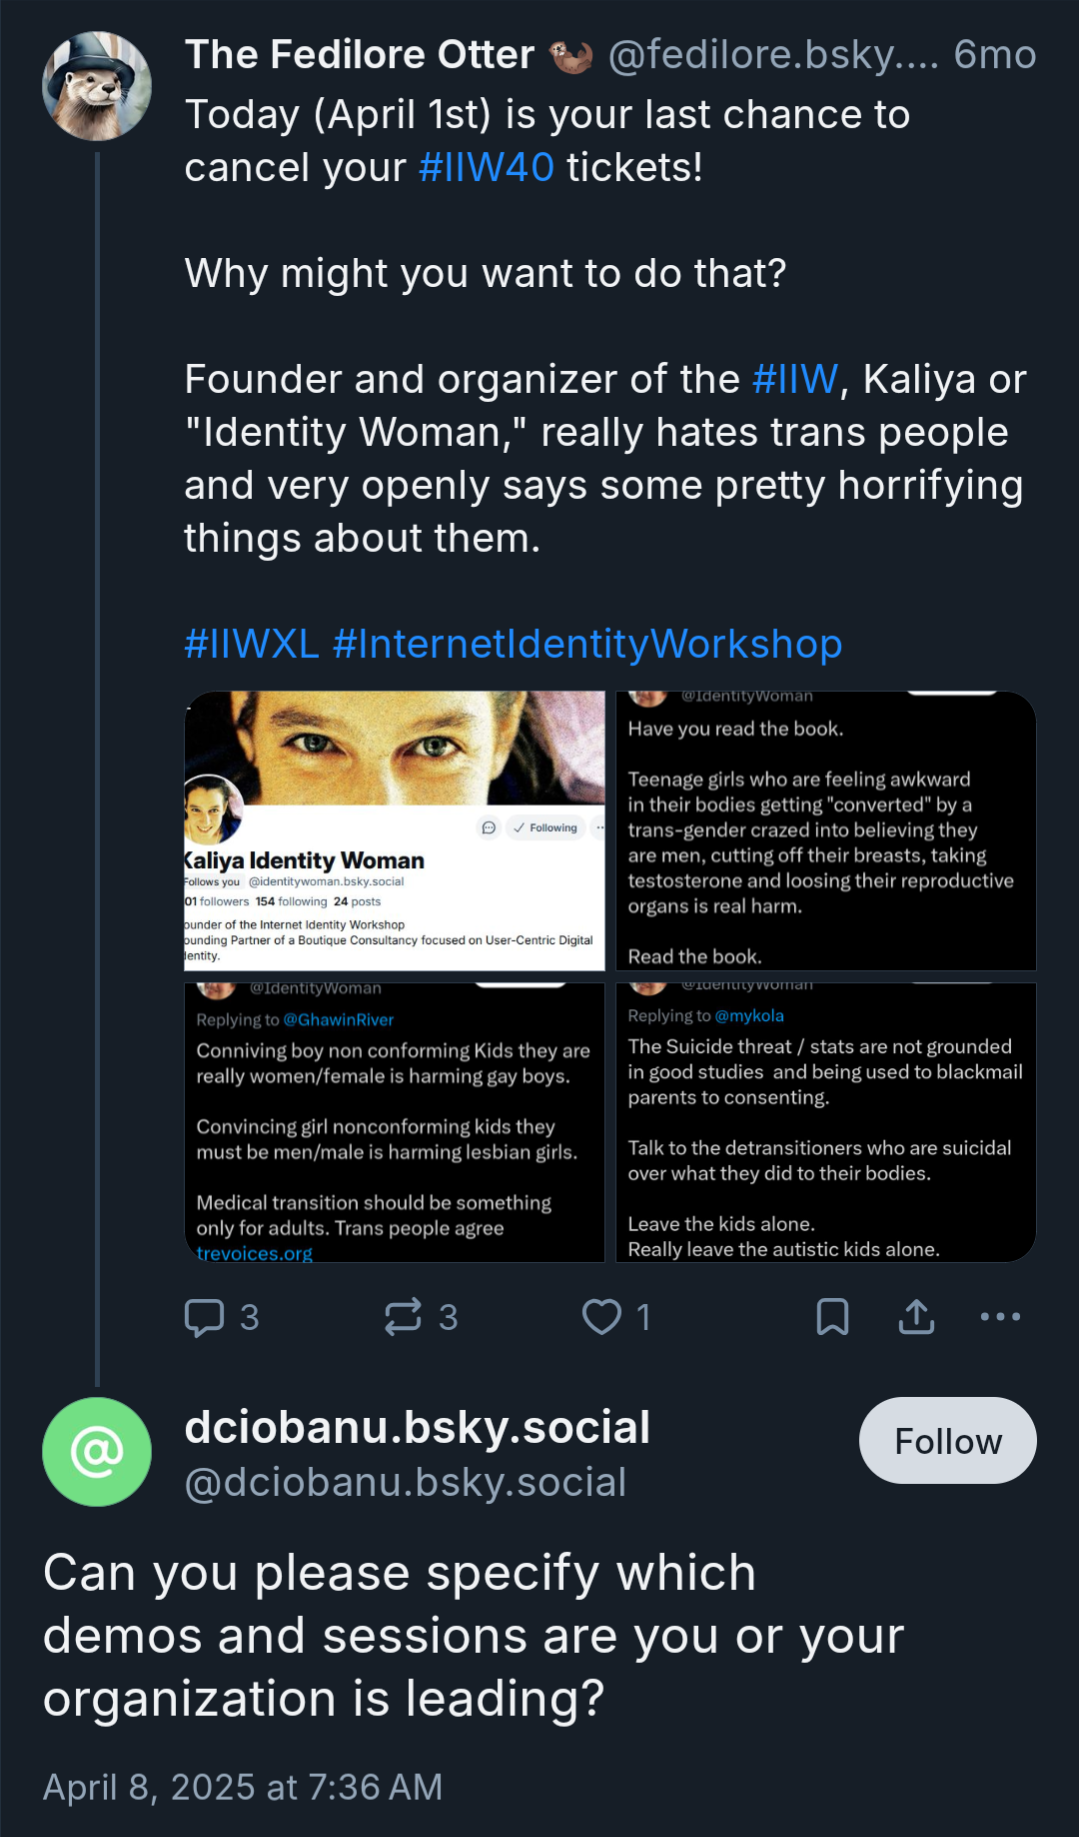Viewport: 1079px width, 1837px height.
Task: Enlarge the "Have you read the book" image
Action: (x=825, y=830)
